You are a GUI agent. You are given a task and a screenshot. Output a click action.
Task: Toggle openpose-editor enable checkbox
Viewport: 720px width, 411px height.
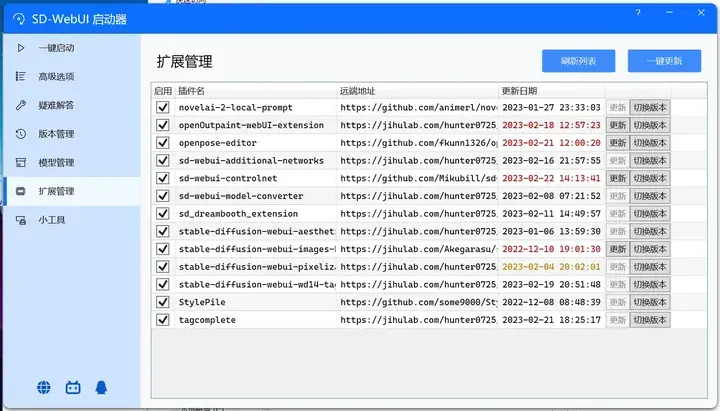[x=163, y=143]
